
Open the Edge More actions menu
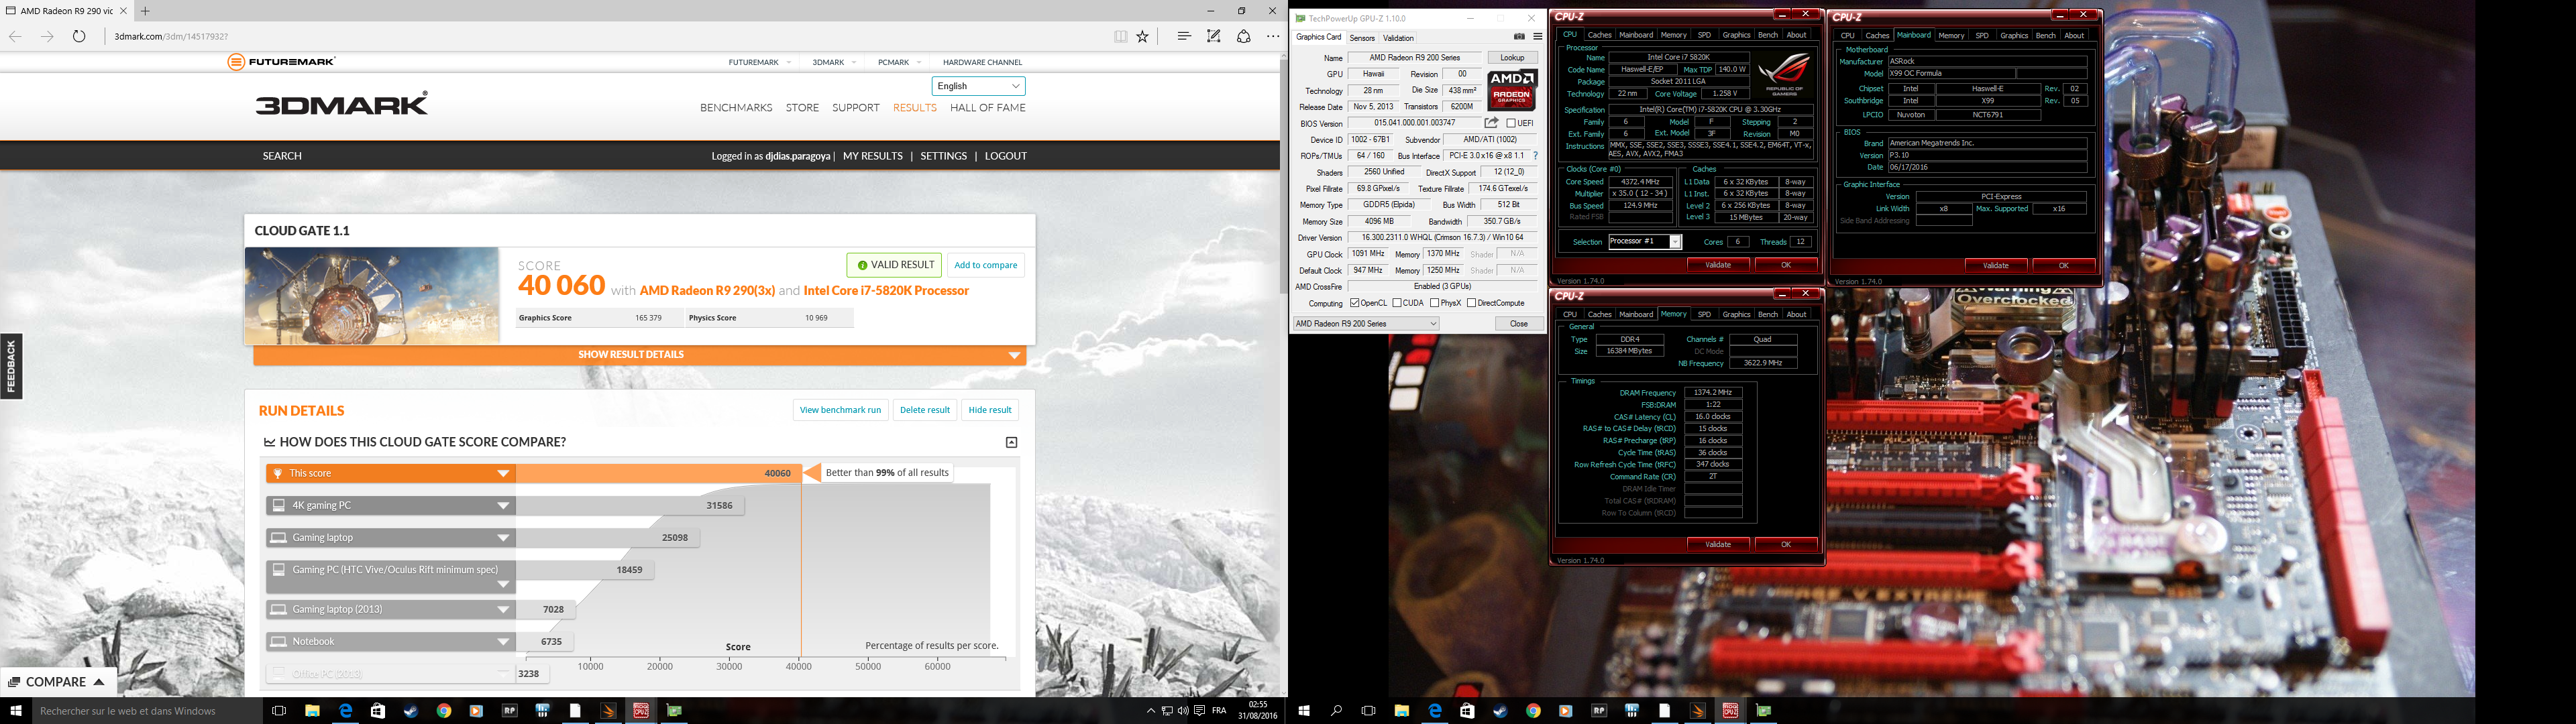point(1273,36)
